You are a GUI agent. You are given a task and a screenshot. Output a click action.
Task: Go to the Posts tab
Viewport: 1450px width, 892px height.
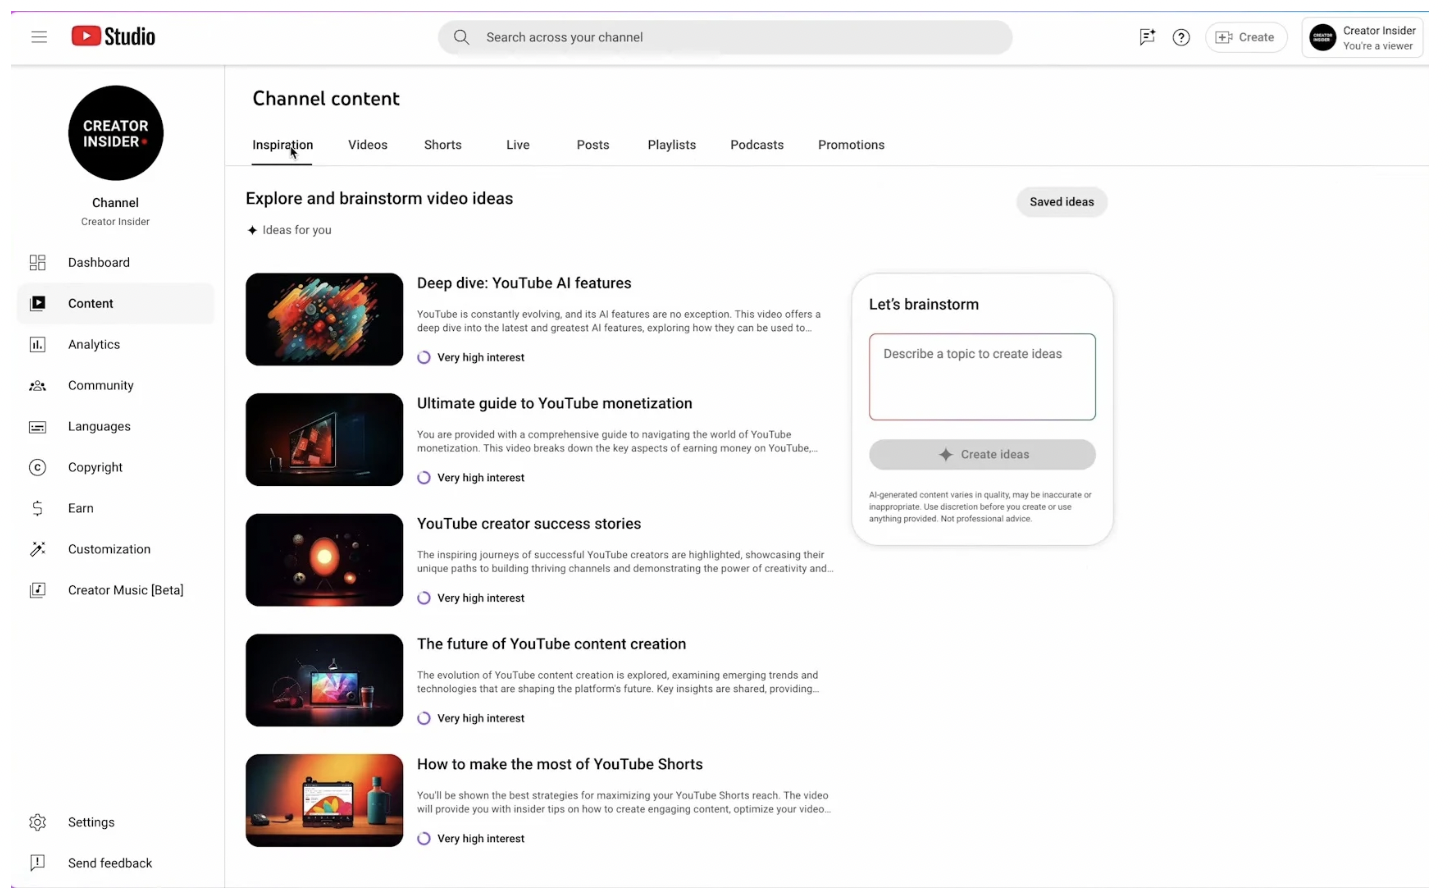click(593, 145)
